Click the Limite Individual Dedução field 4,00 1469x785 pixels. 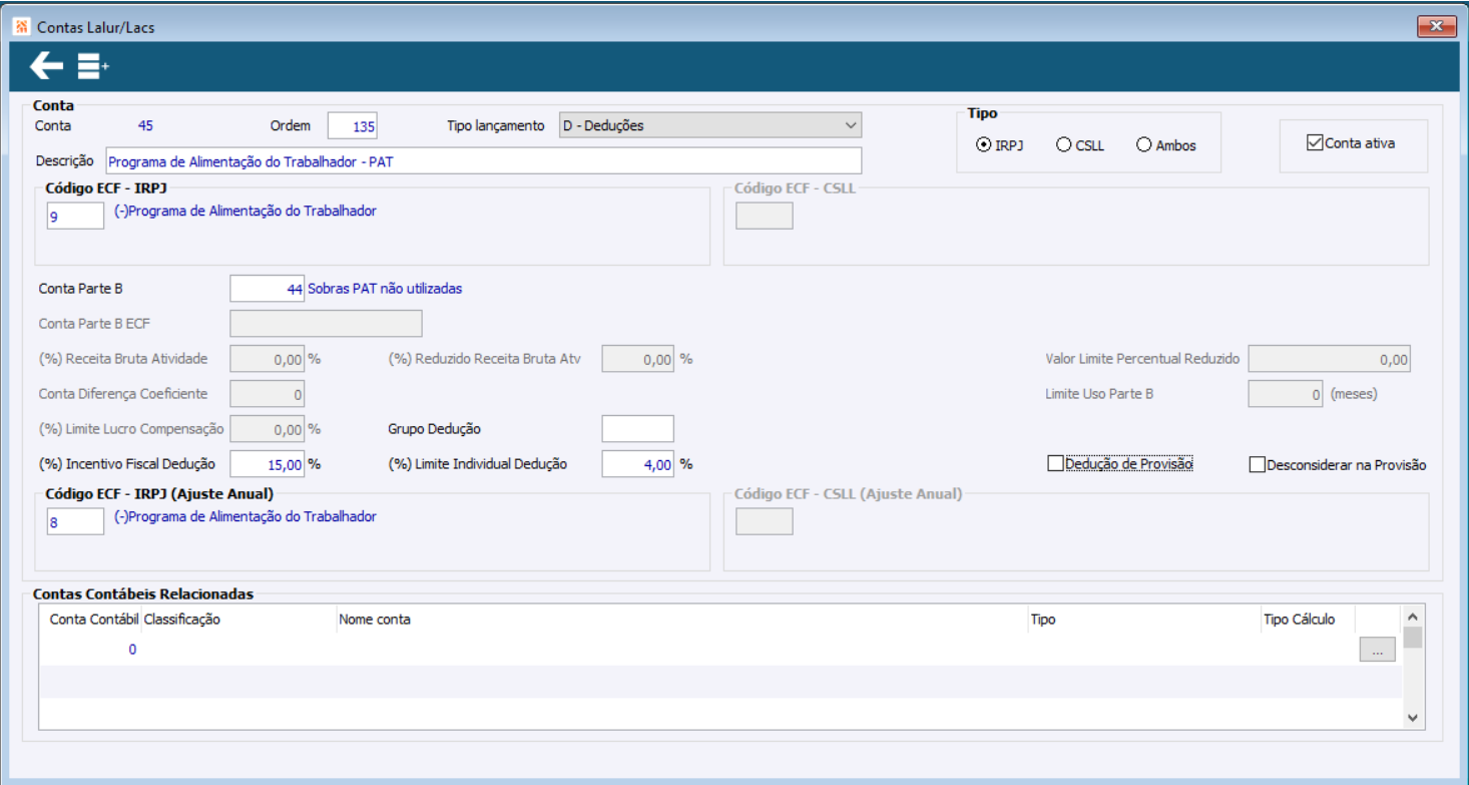coord(638,464)
